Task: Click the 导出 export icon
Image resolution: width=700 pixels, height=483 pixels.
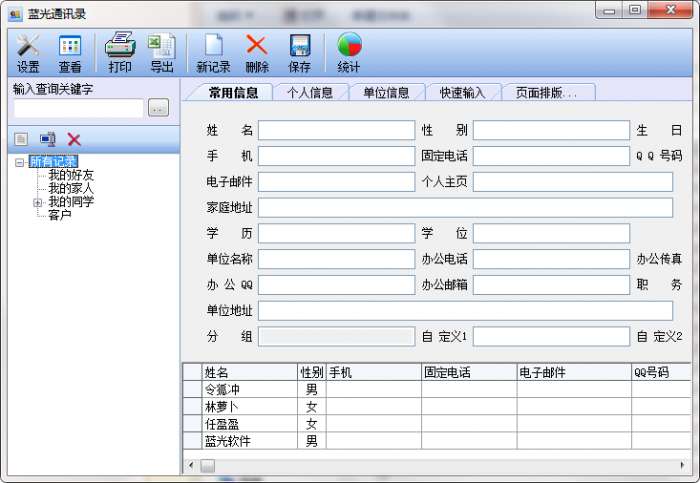Action: 162,53
